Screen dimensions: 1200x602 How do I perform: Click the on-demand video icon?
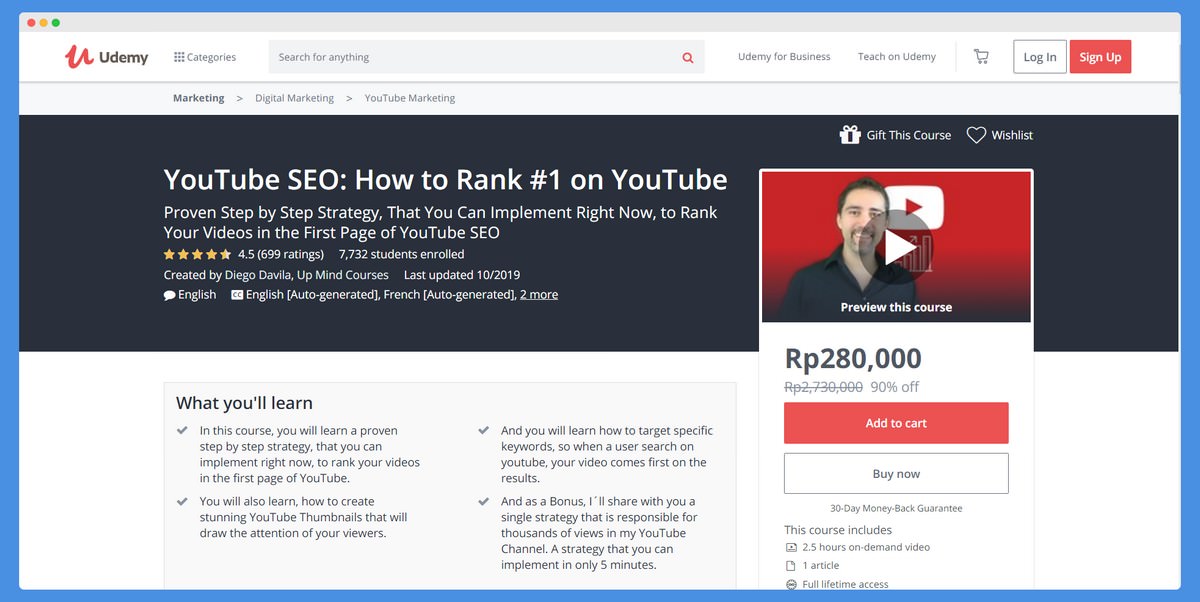[x=791, y=548]
